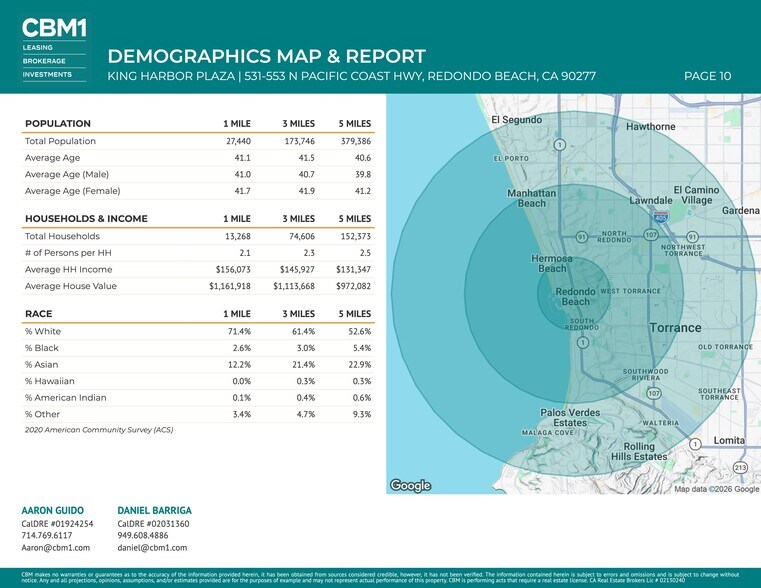Click the Palos Verdes Estates label

coord(570,418)
